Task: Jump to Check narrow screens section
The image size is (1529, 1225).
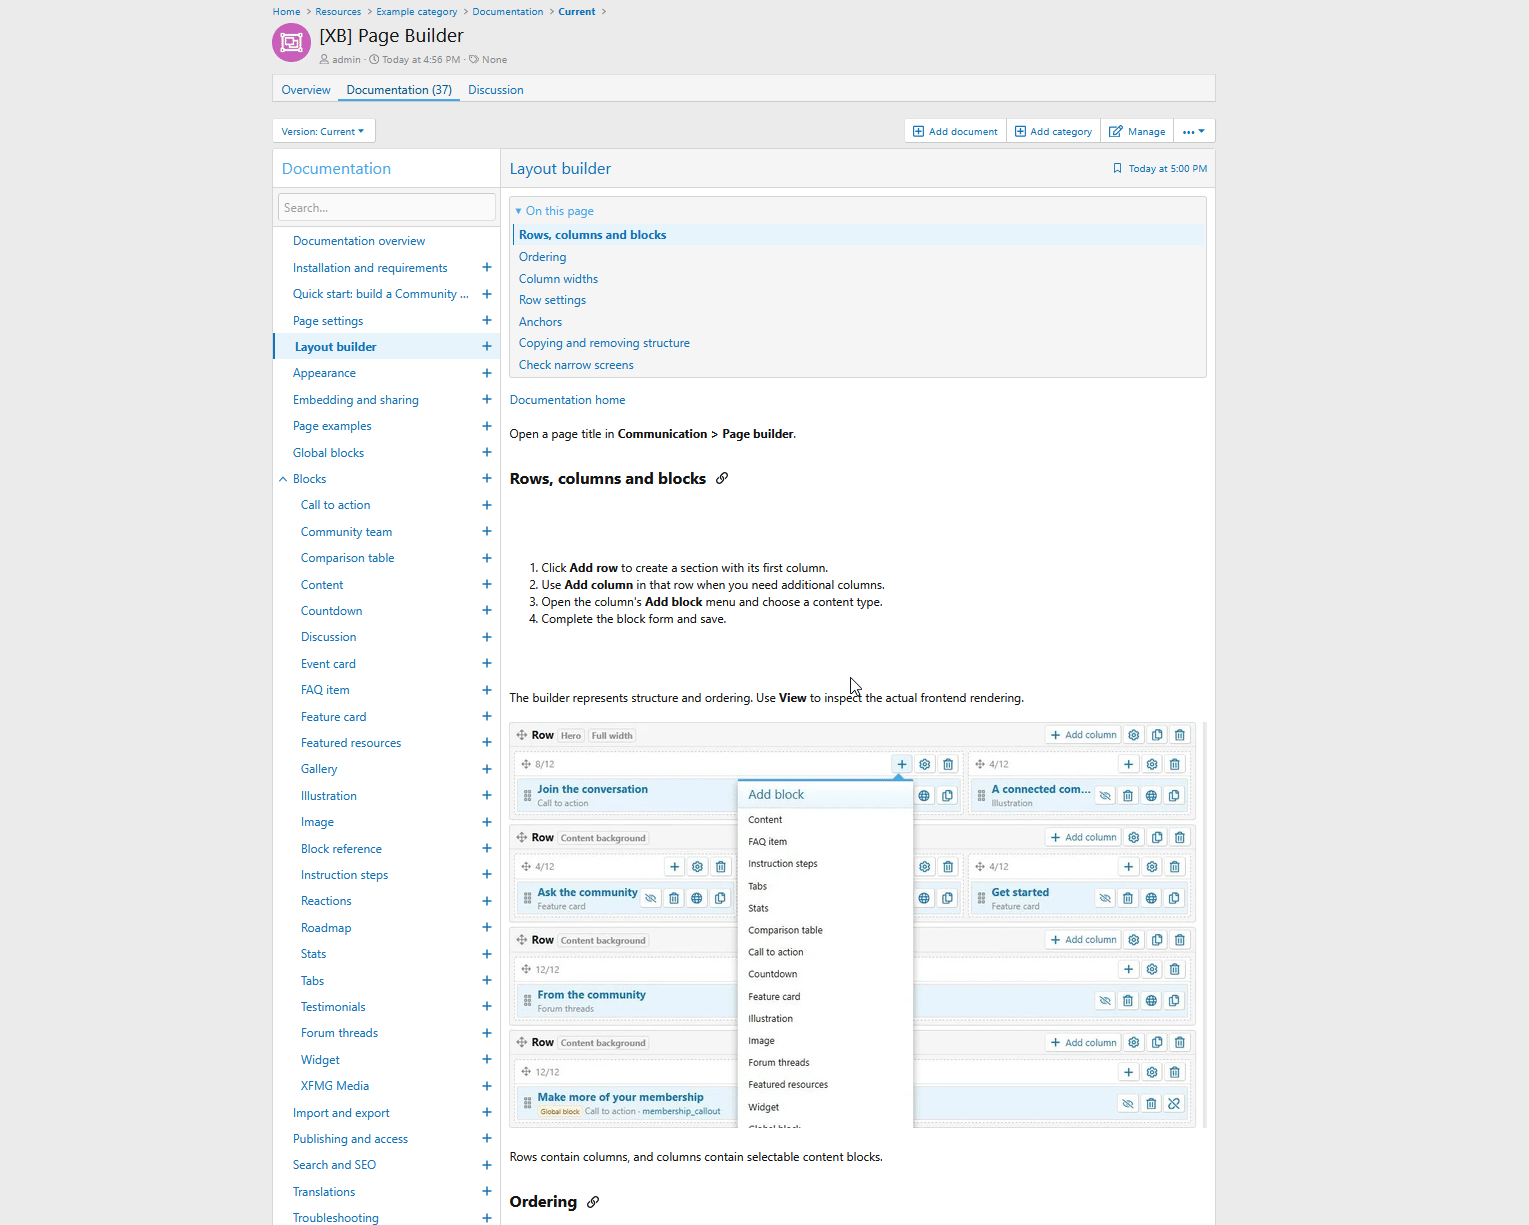Action: pos(576,365)
